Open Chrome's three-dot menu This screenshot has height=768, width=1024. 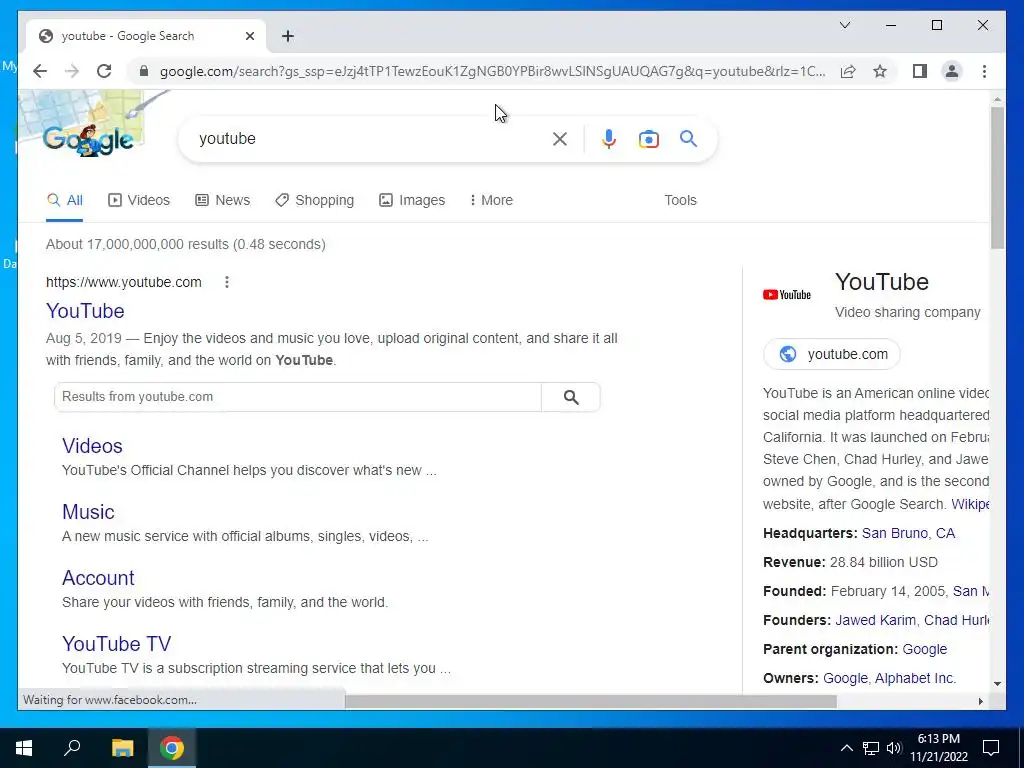(x=984, y=71)
